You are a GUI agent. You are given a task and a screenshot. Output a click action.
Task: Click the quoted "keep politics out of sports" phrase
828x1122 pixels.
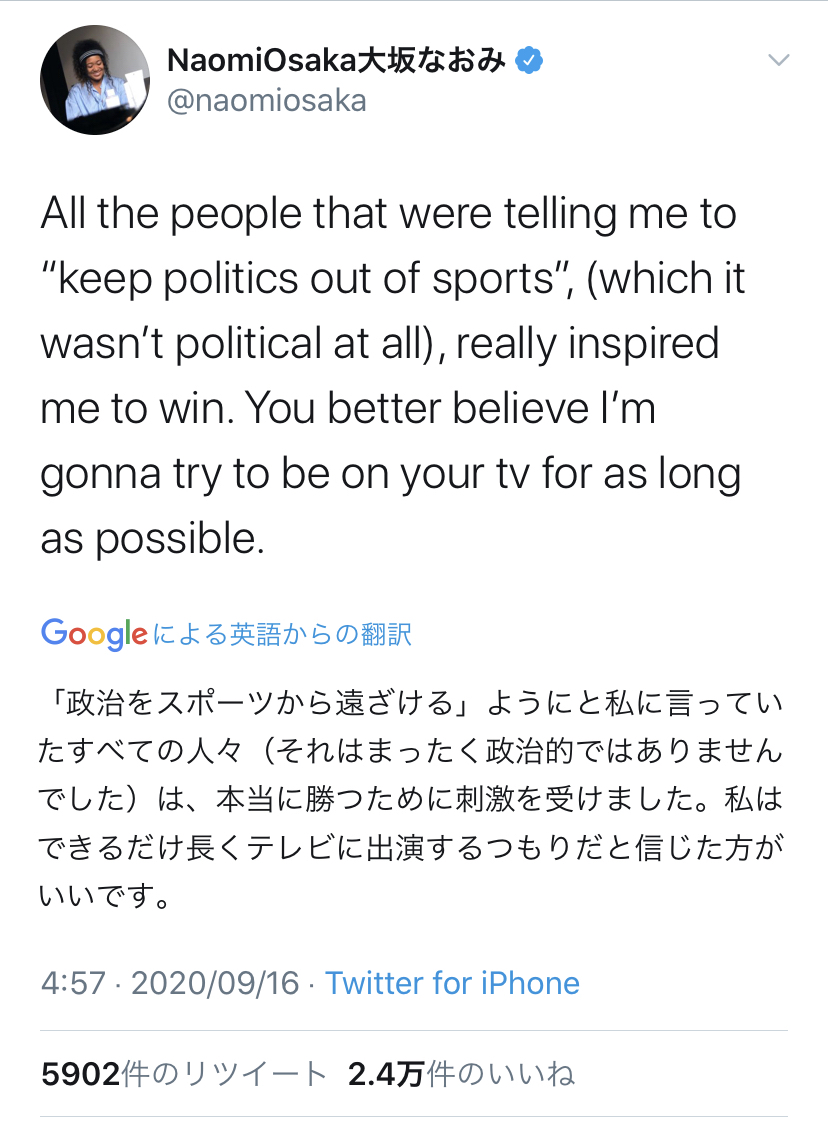(x=303, y=279)
